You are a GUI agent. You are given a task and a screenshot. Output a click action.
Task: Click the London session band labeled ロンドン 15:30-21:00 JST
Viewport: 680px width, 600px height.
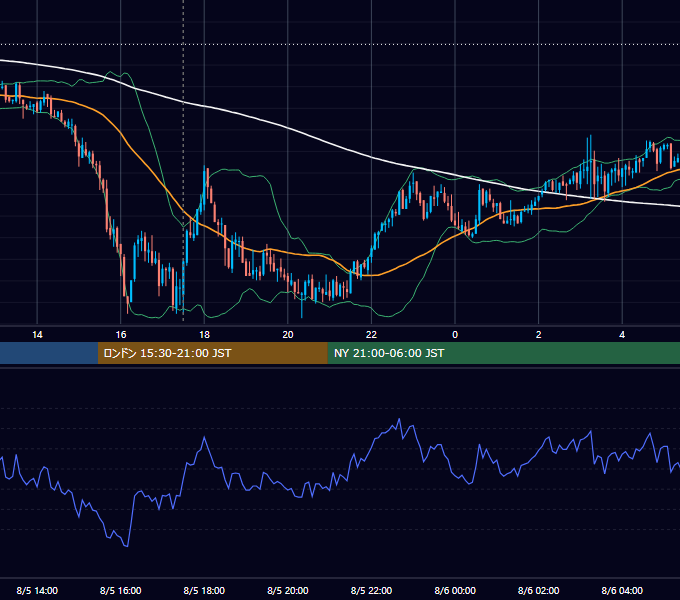(x=212, y=353)
